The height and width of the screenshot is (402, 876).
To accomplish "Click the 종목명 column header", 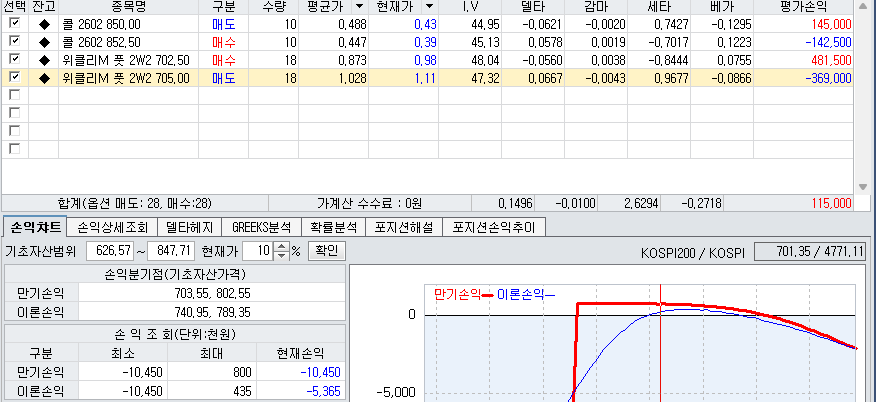I will pos(128,6).
